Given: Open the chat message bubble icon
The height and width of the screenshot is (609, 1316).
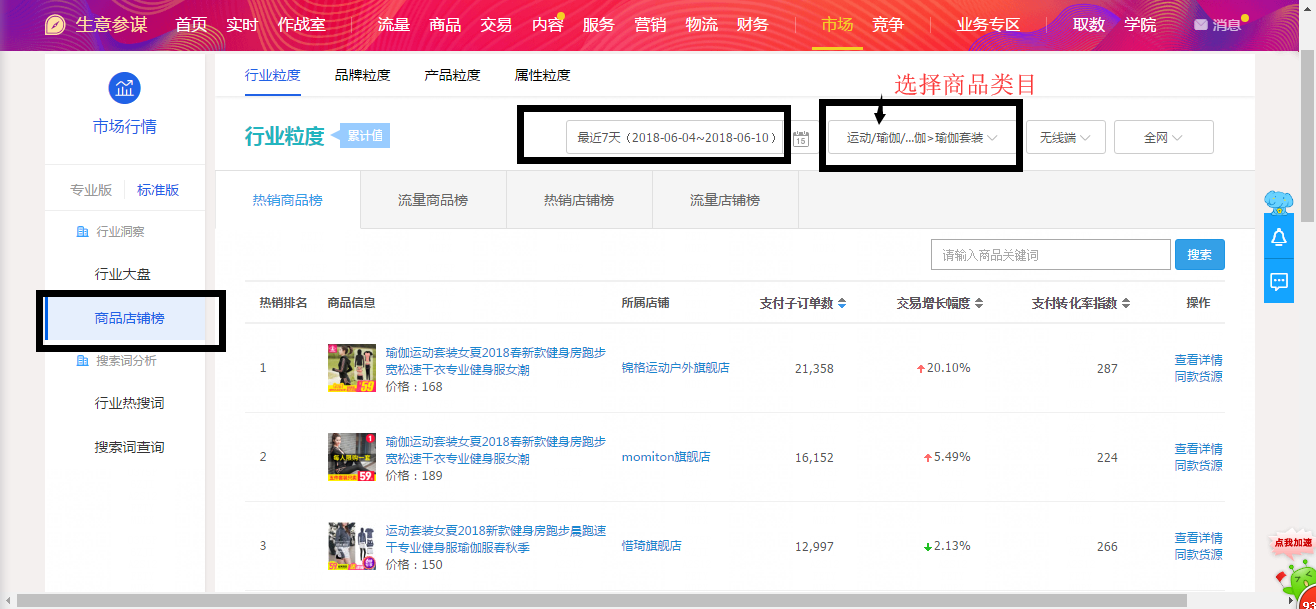Looking at the screenshot, I should click(1278, 282).
